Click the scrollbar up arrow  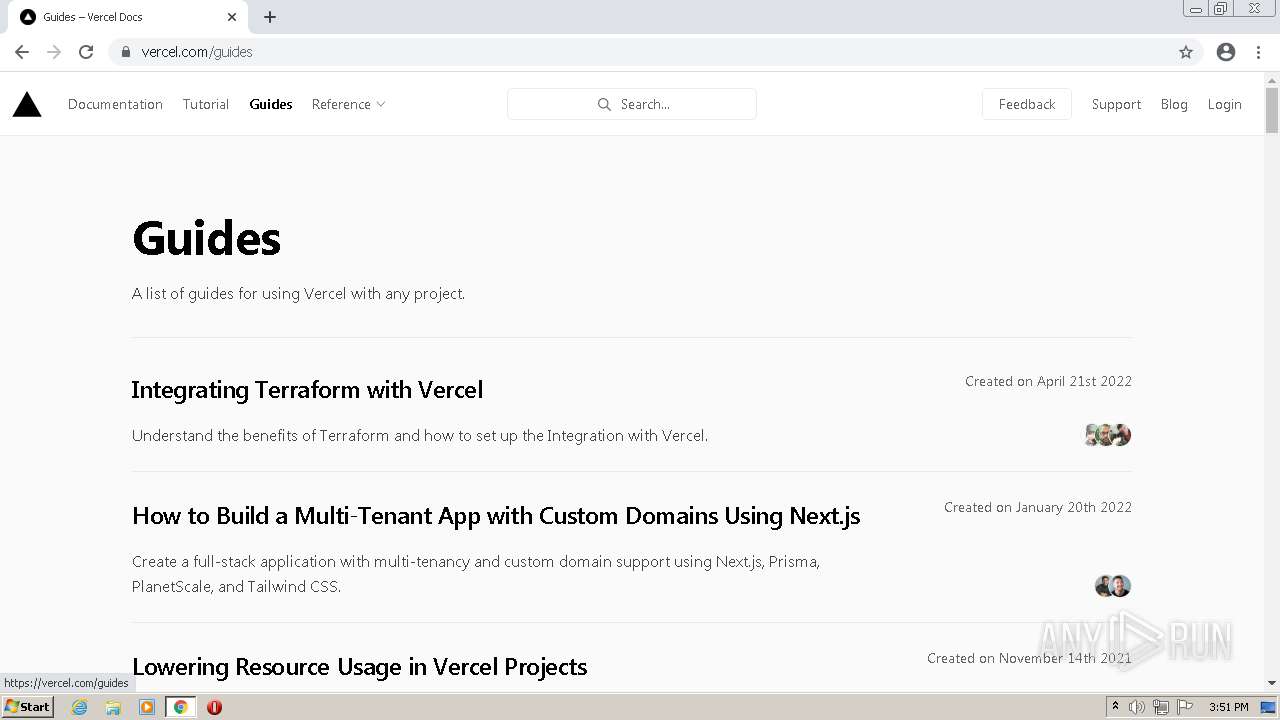[1272, 79]
